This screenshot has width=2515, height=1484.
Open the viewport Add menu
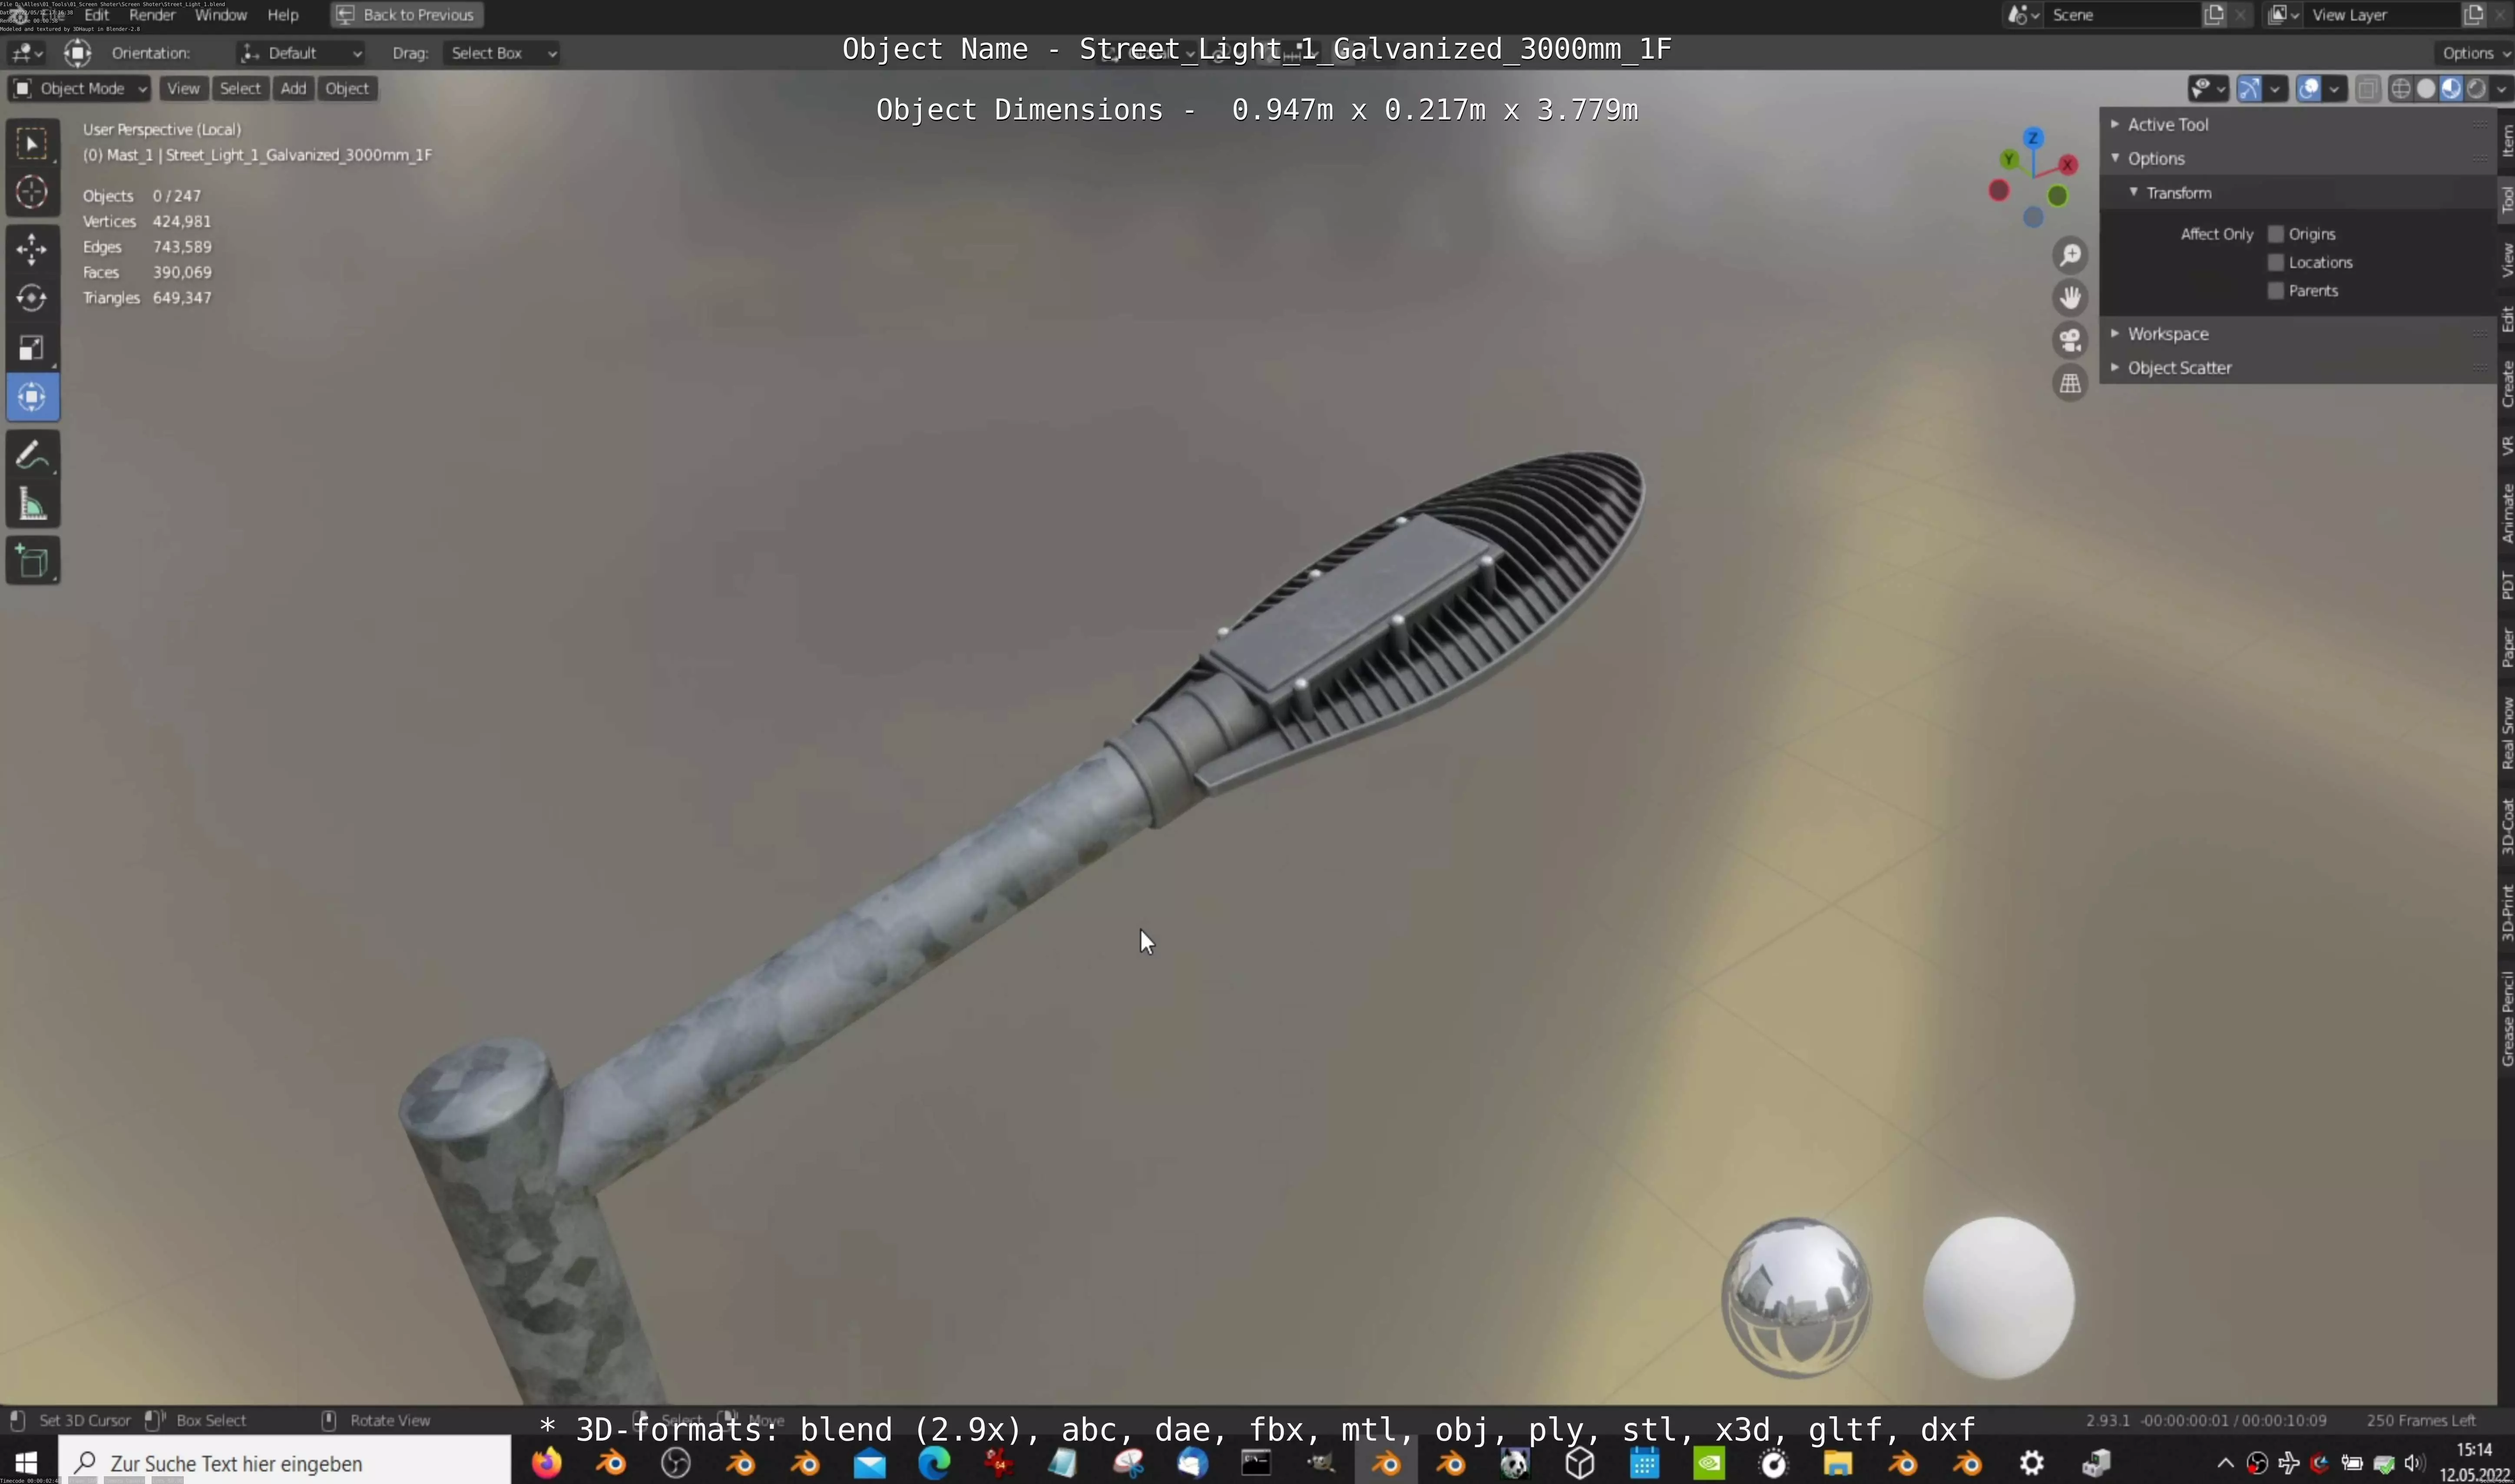[x=293, y=89]
